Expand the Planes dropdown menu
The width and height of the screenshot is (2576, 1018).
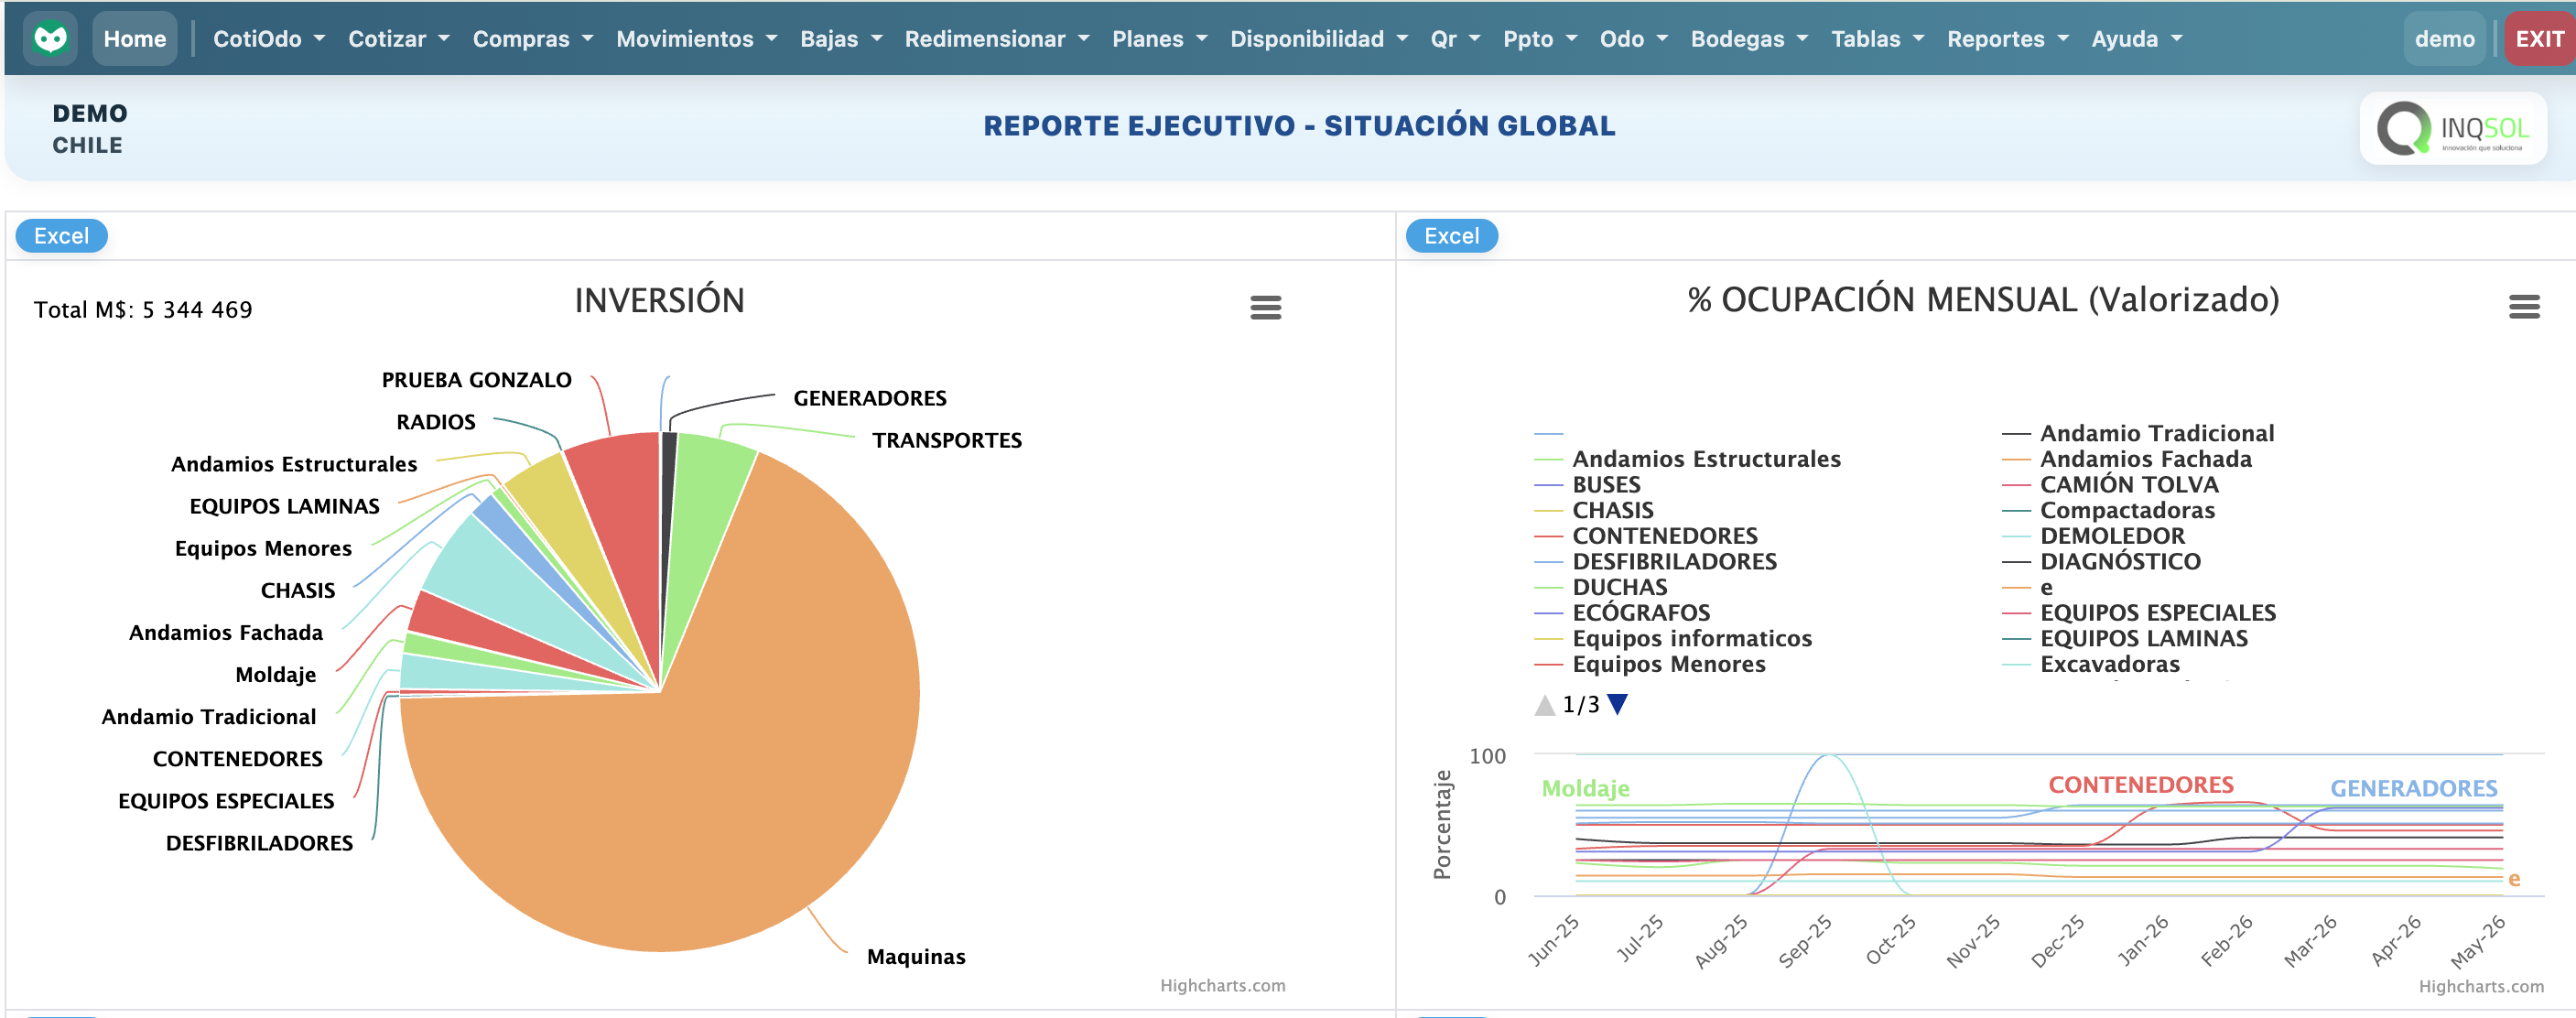point(1160,39)
